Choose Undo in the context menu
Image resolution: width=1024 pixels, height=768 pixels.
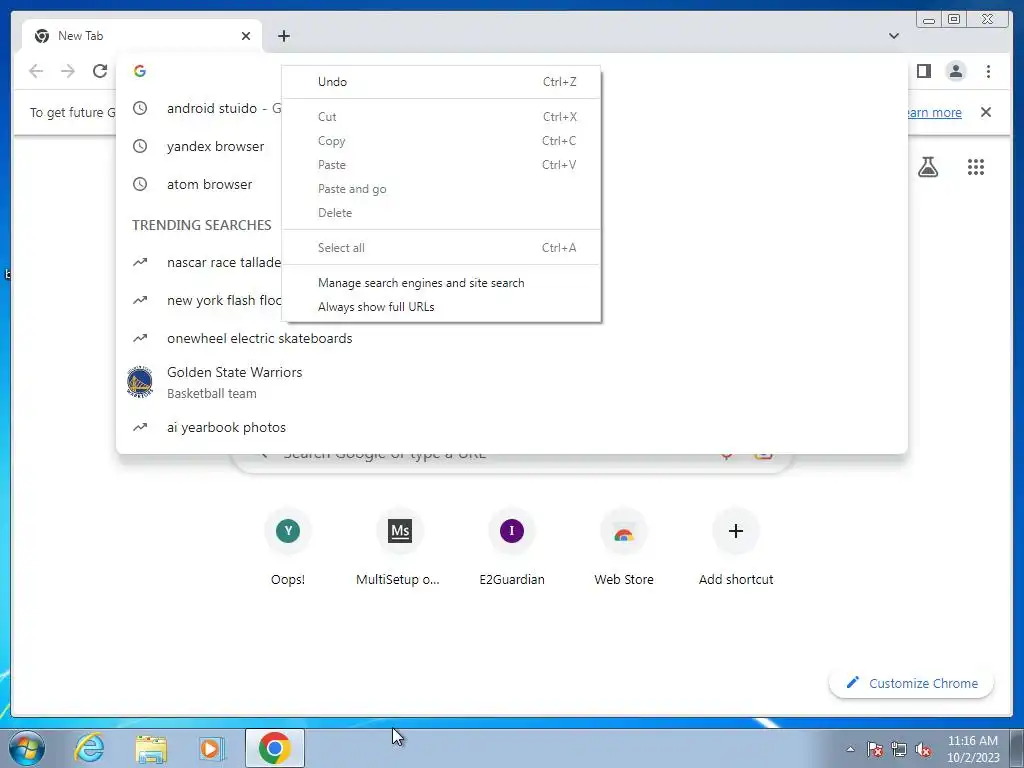coord(441,82)
